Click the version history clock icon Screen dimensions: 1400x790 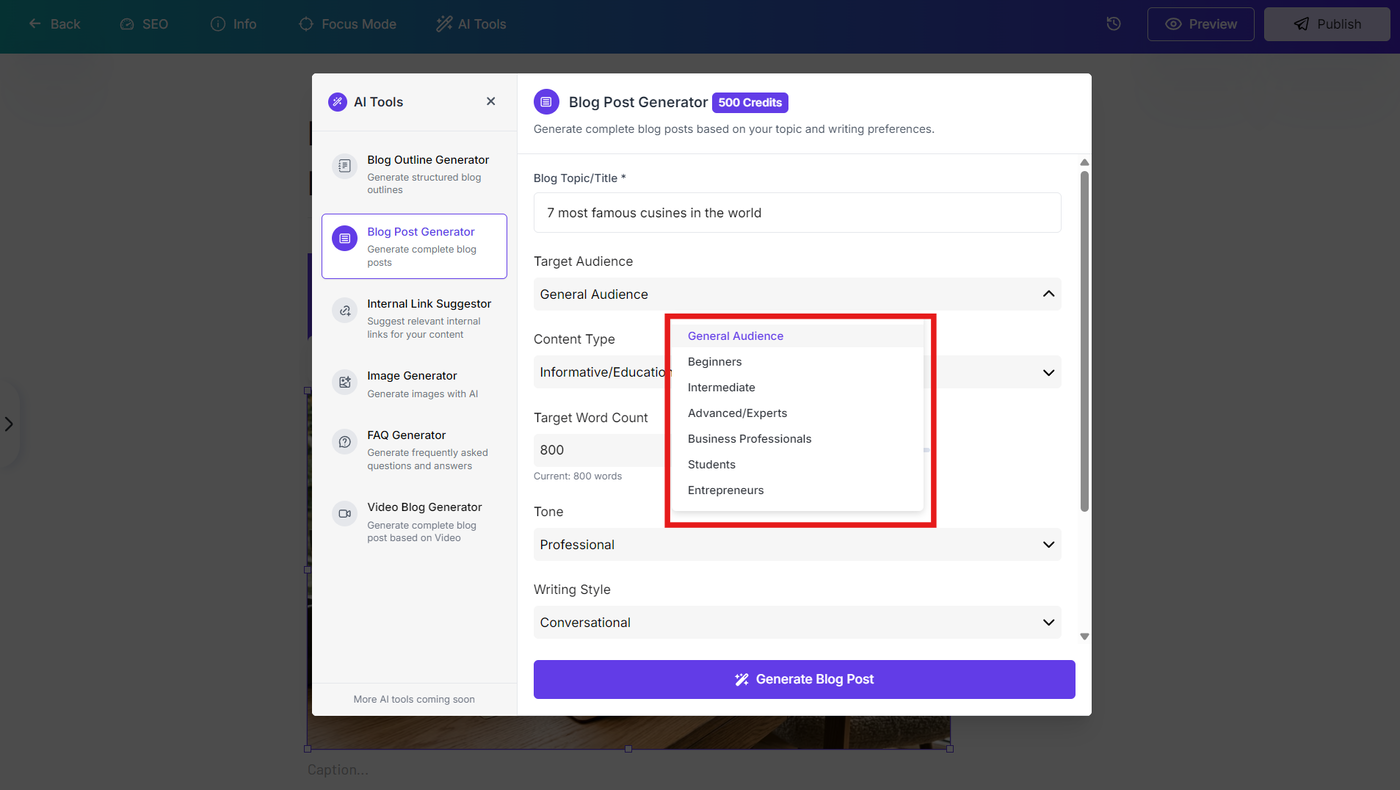[1114, 24]
